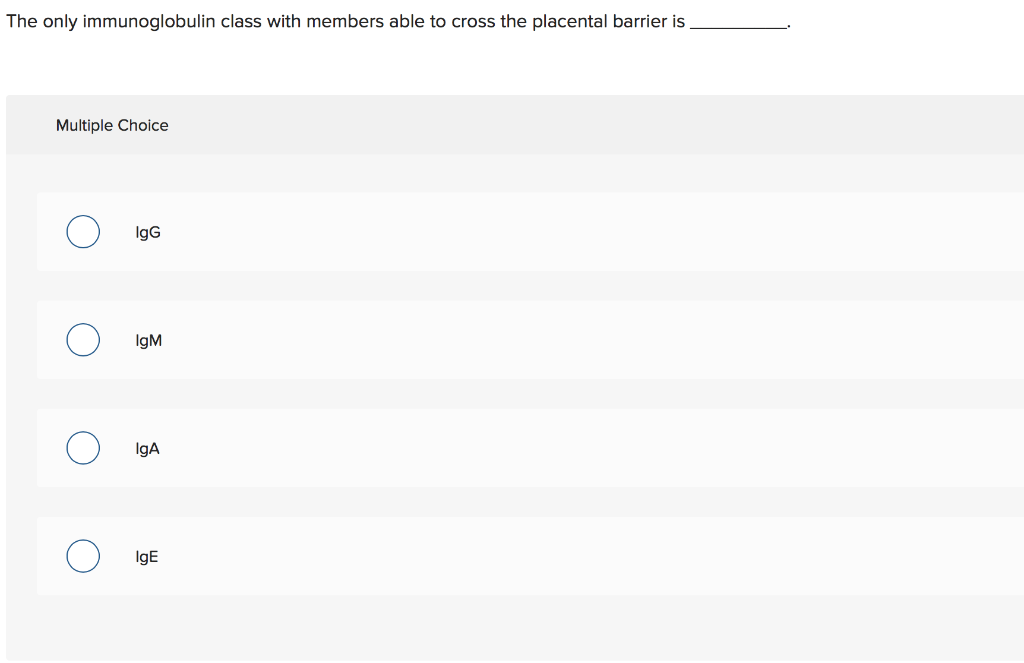
Task: Click the IgE answer label
Action: coord(146,556)
